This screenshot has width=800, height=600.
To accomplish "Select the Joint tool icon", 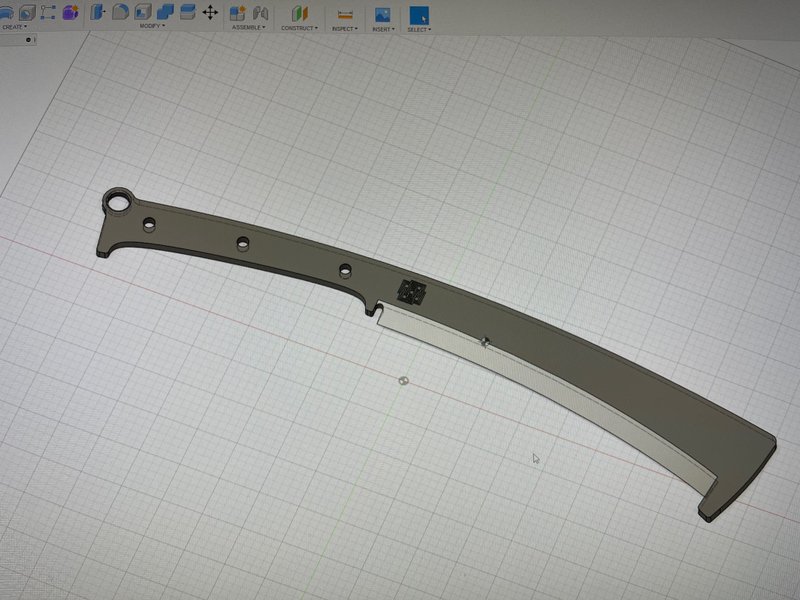I will pos(260,13).
